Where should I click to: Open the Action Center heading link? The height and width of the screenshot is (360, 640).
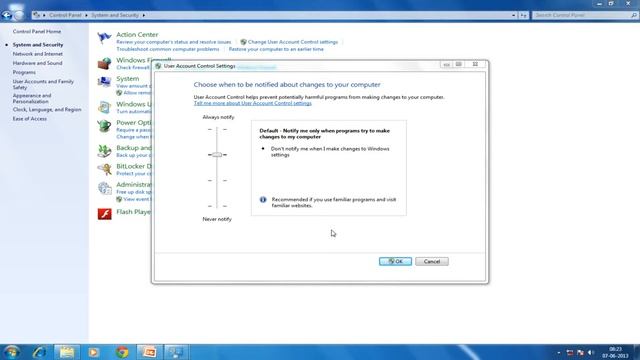click(137, 35)
